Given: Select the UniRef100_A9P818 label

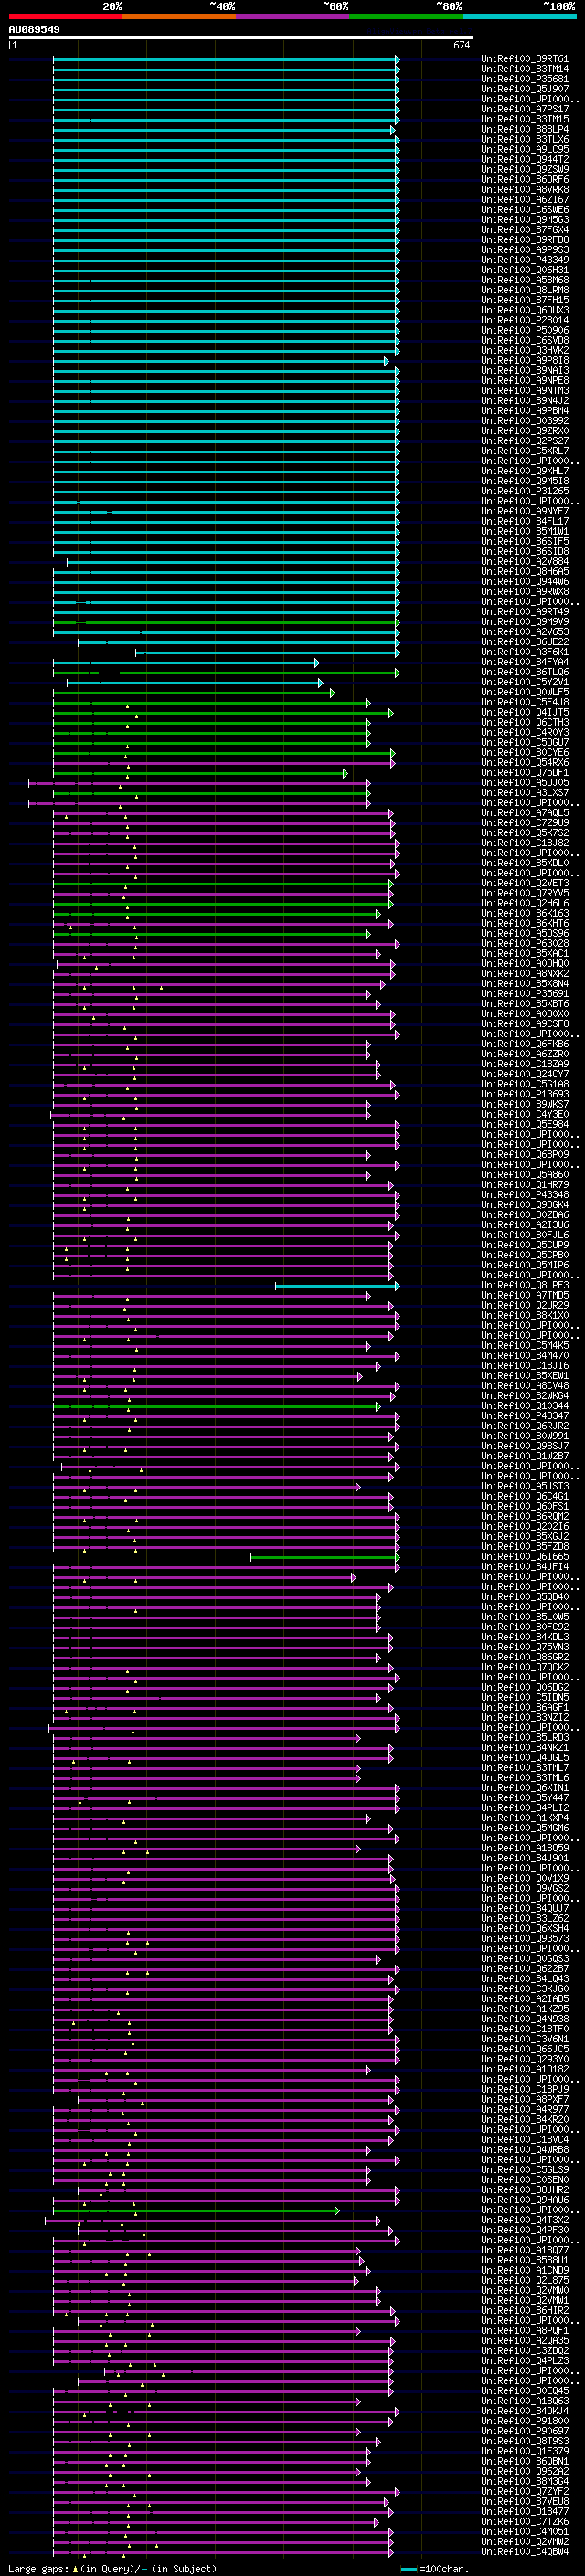Looking at the screenshot, I should [x=524, y=360].
